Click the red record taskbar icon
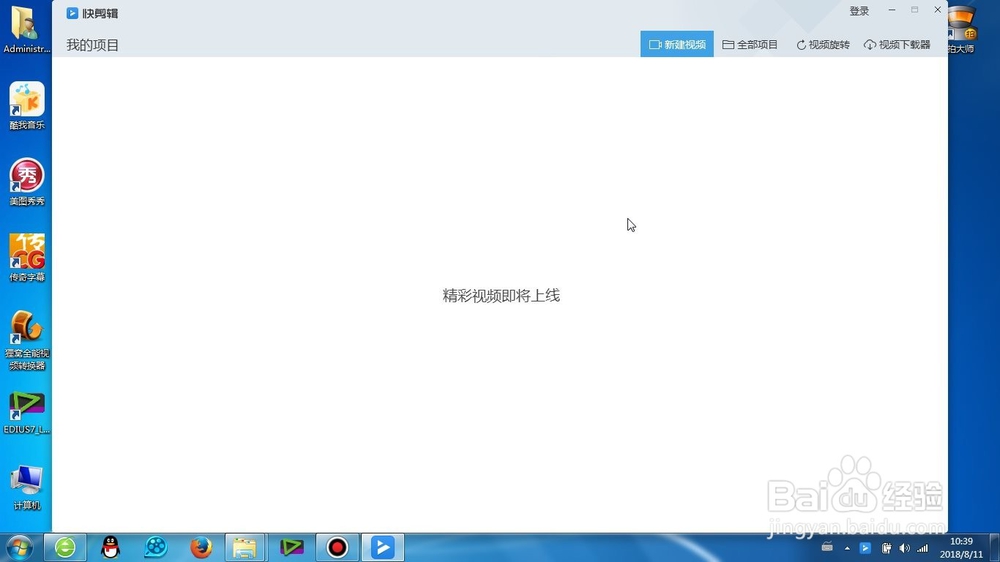 click(337, 547)
